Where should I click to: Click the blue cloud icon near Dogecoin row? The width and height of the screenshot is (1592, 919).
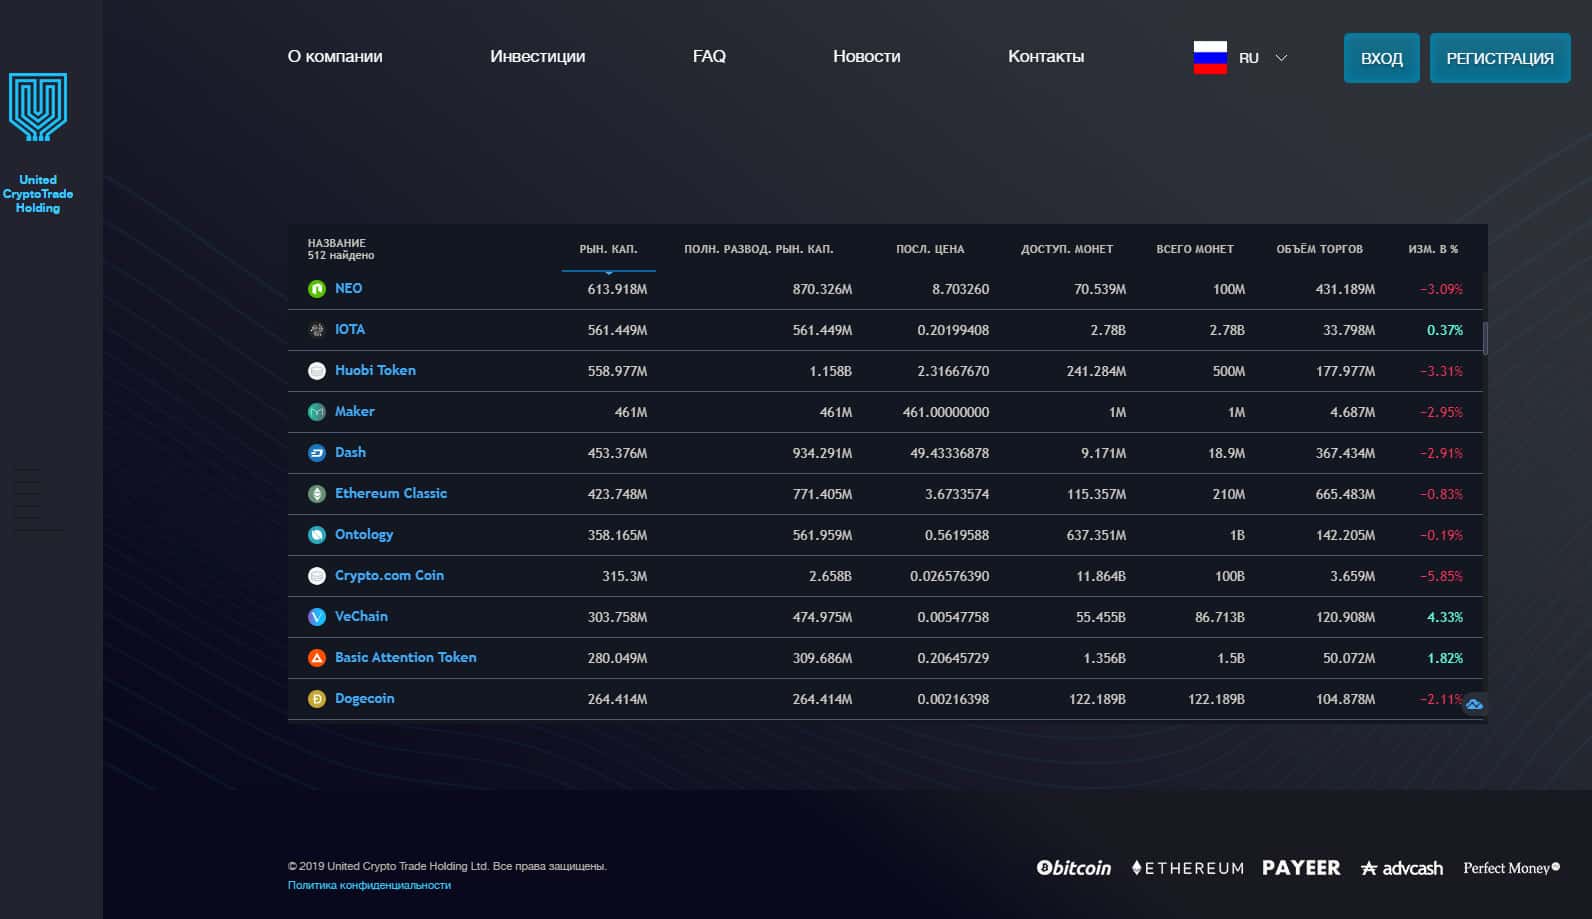pos(1474,705)
